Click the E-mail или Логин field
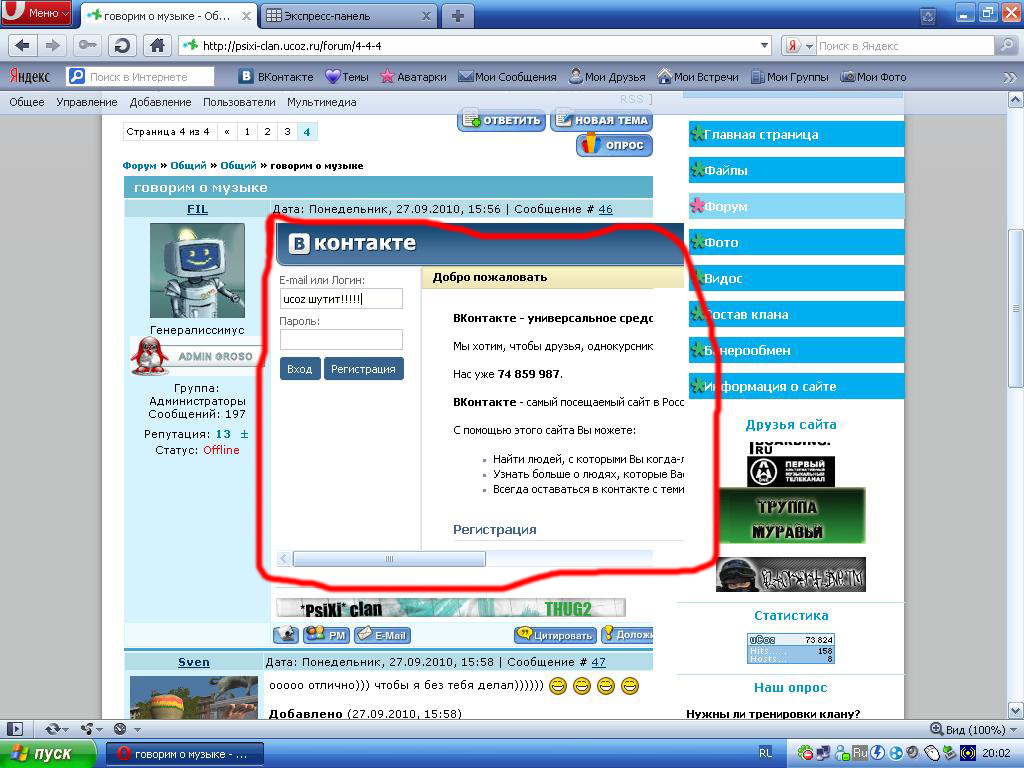The image size is (1024, 768). [x=341, y=298]
